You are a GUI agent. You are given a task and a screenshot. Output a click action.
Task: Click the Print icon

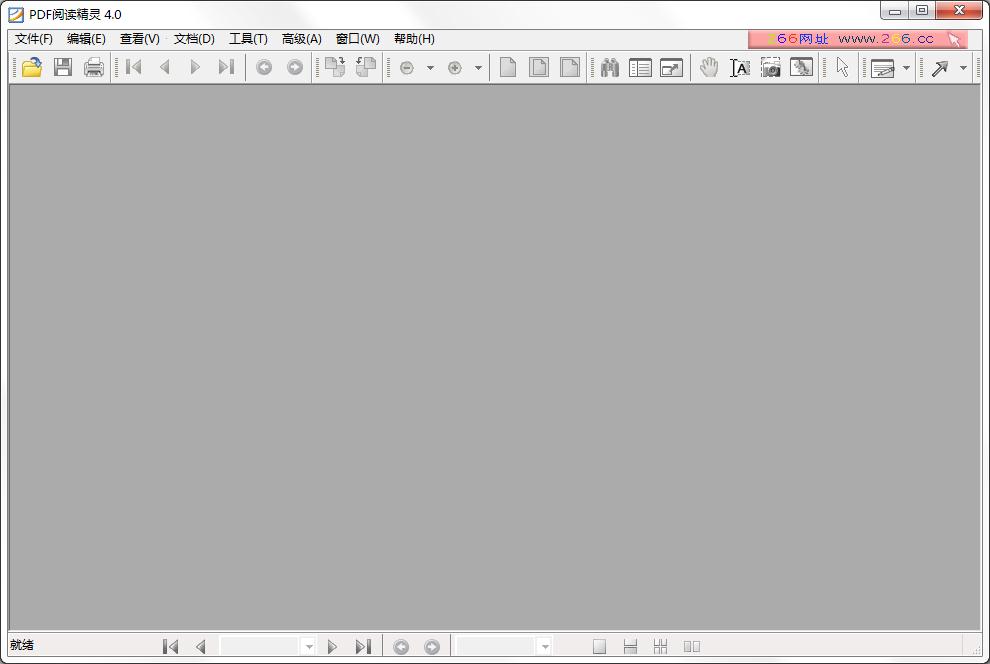[91, 67]
